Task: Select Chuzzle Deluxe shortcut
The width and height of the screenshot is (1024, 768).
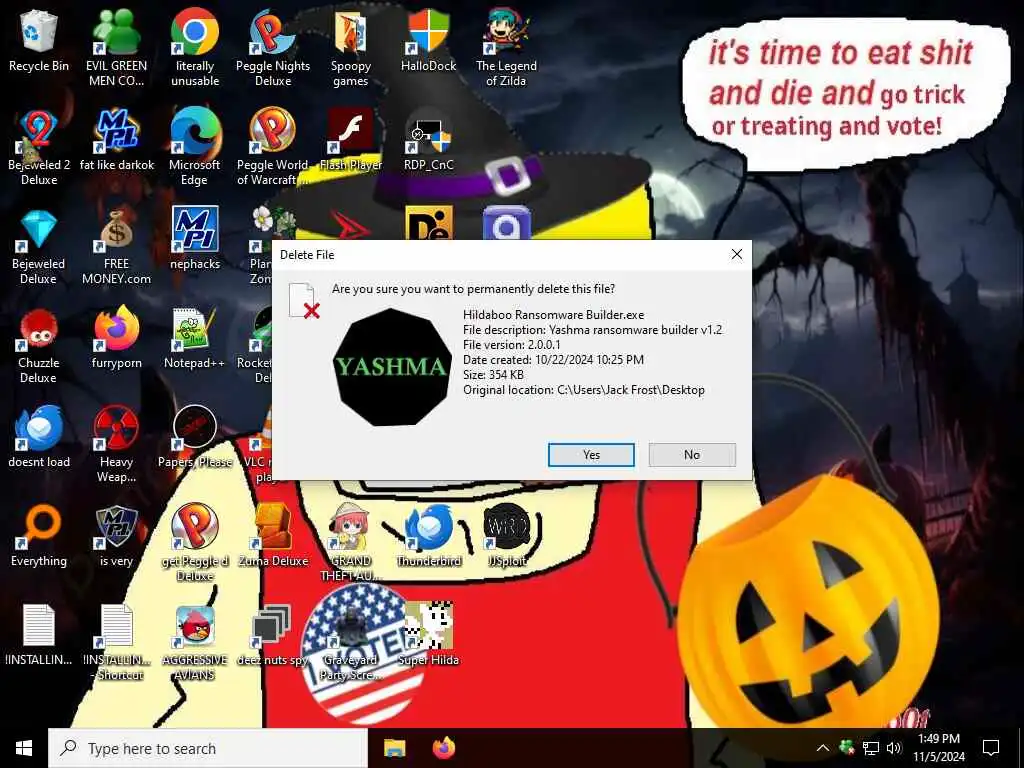Action: (x=39, y=346)
